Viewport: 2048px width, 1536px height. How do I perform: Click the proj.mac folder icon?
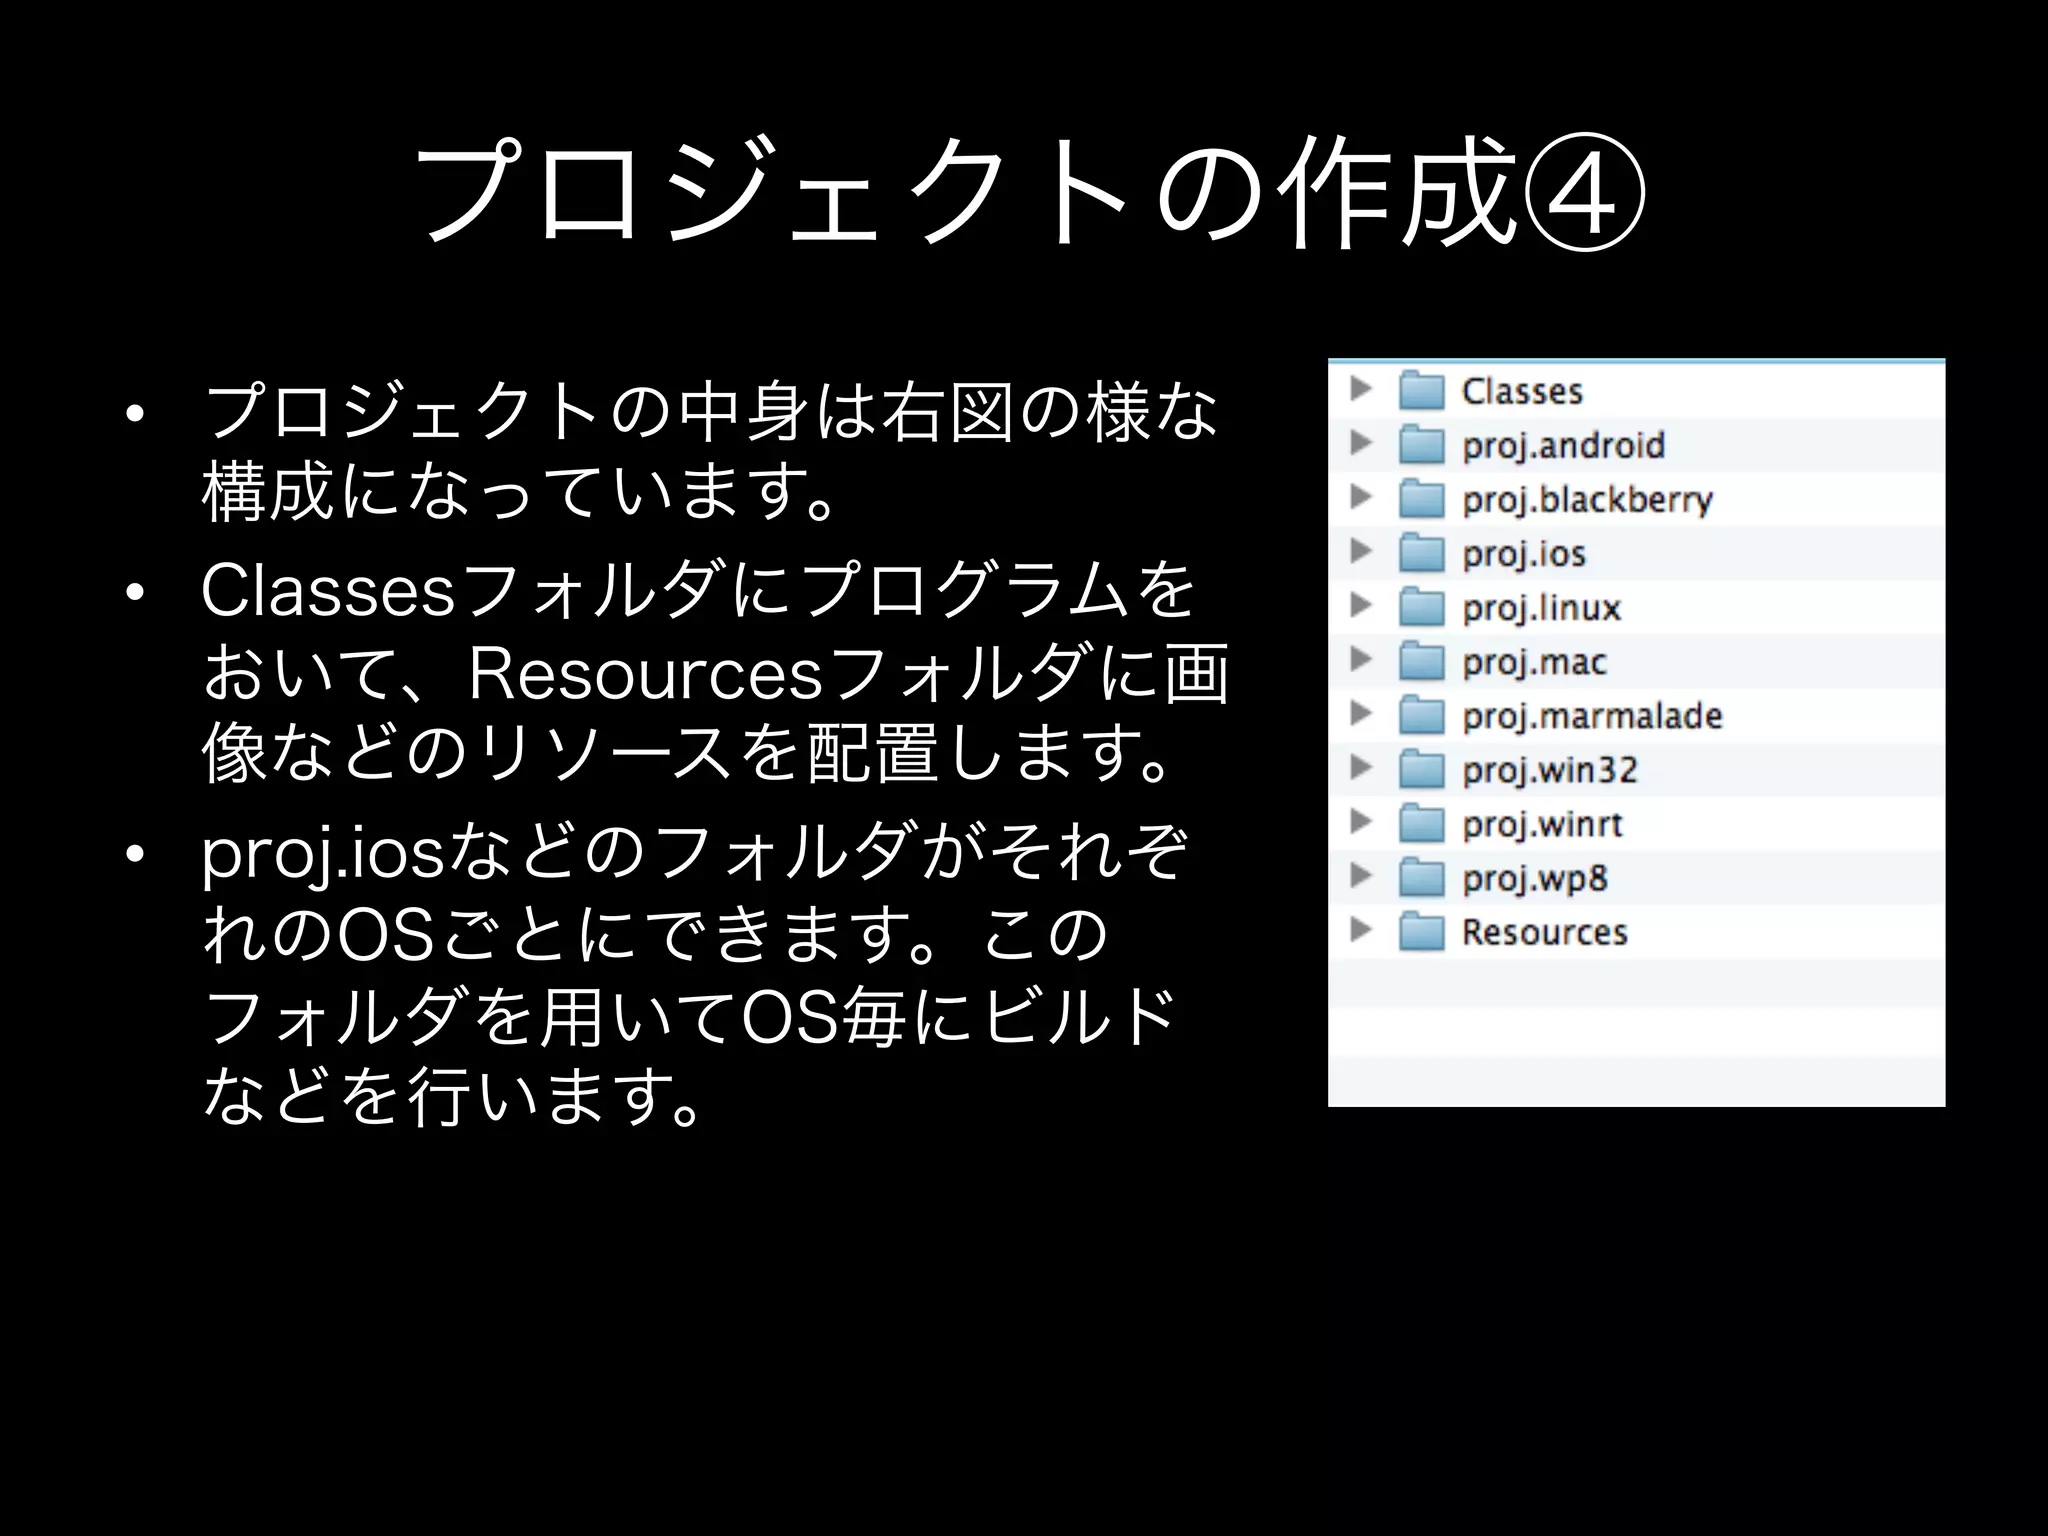(x=1421, y=660)
